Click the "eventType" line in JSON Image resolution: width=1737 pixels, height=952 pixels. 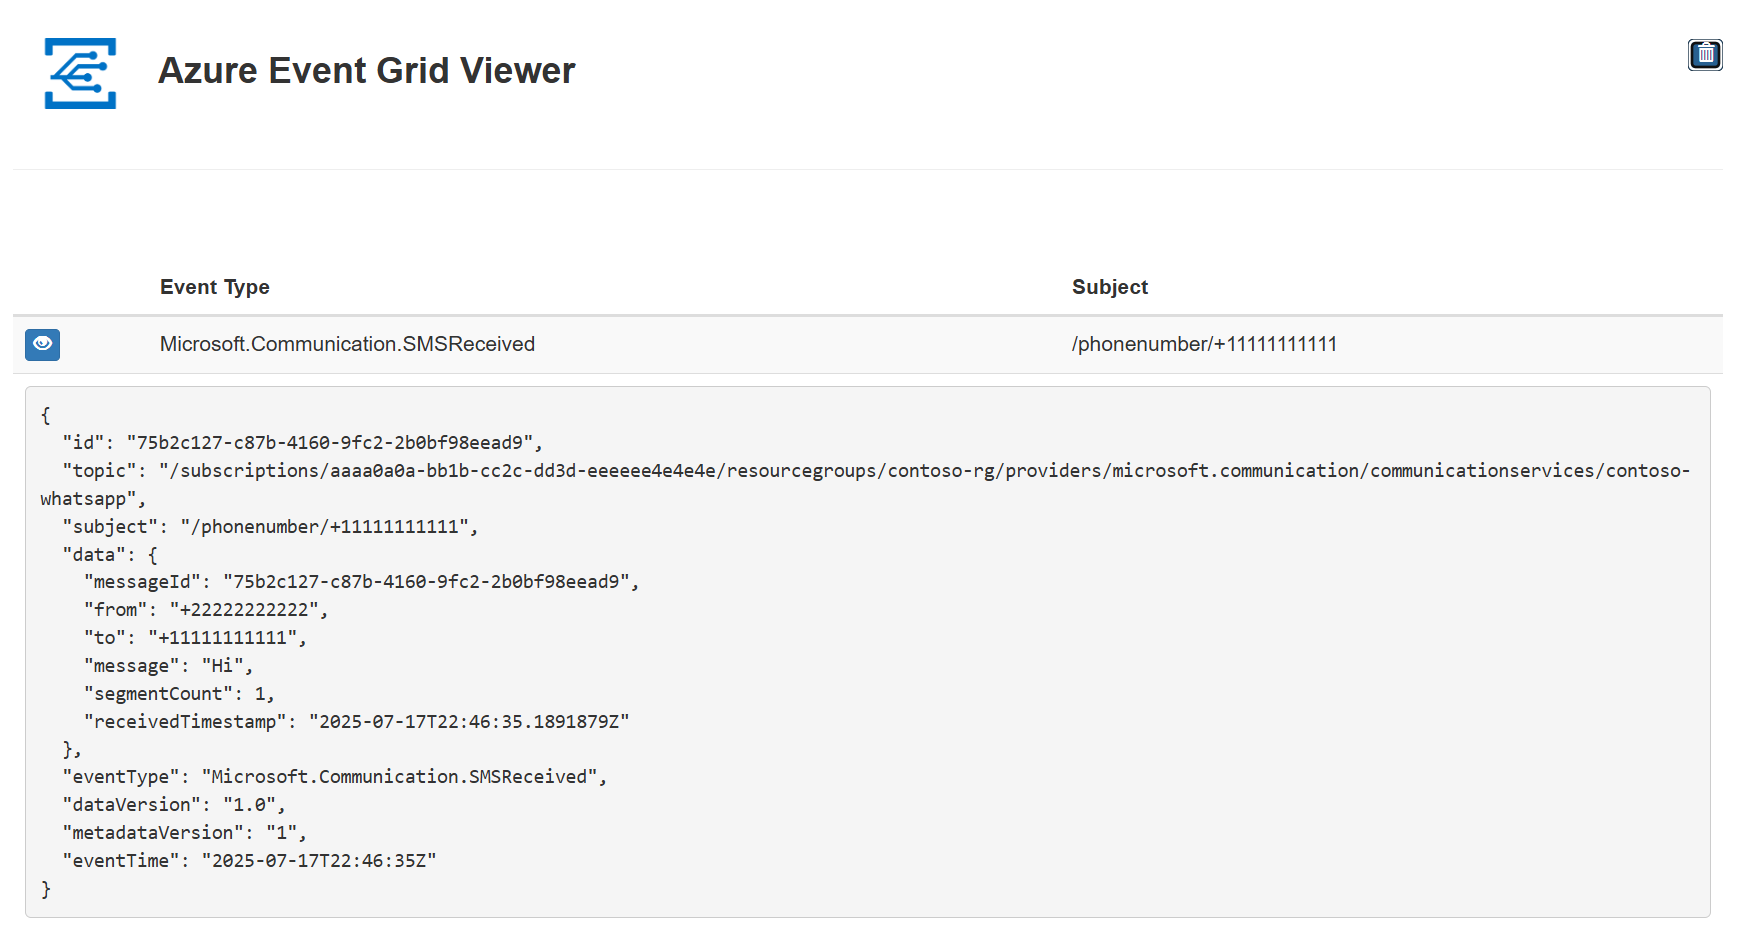335,777
